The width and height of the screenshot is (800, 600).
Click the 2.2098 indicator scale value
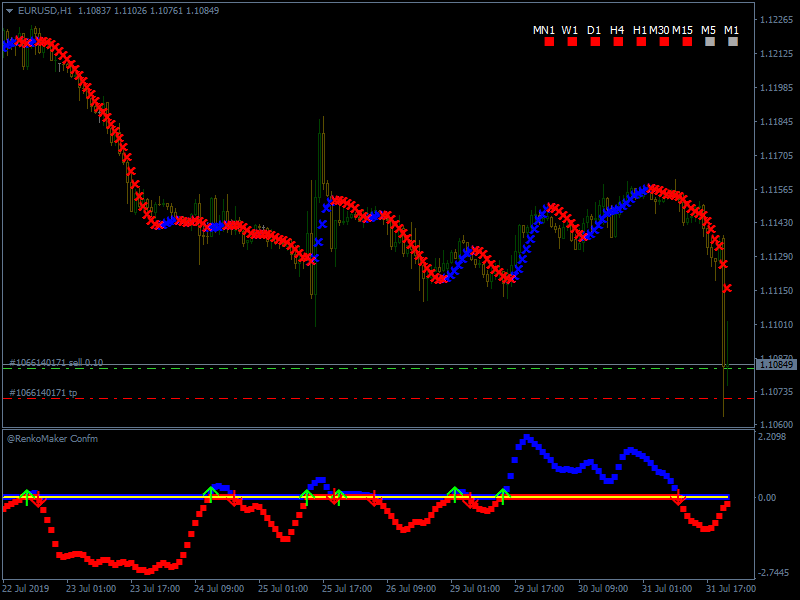pyautogui.click(x=774, y=437)
